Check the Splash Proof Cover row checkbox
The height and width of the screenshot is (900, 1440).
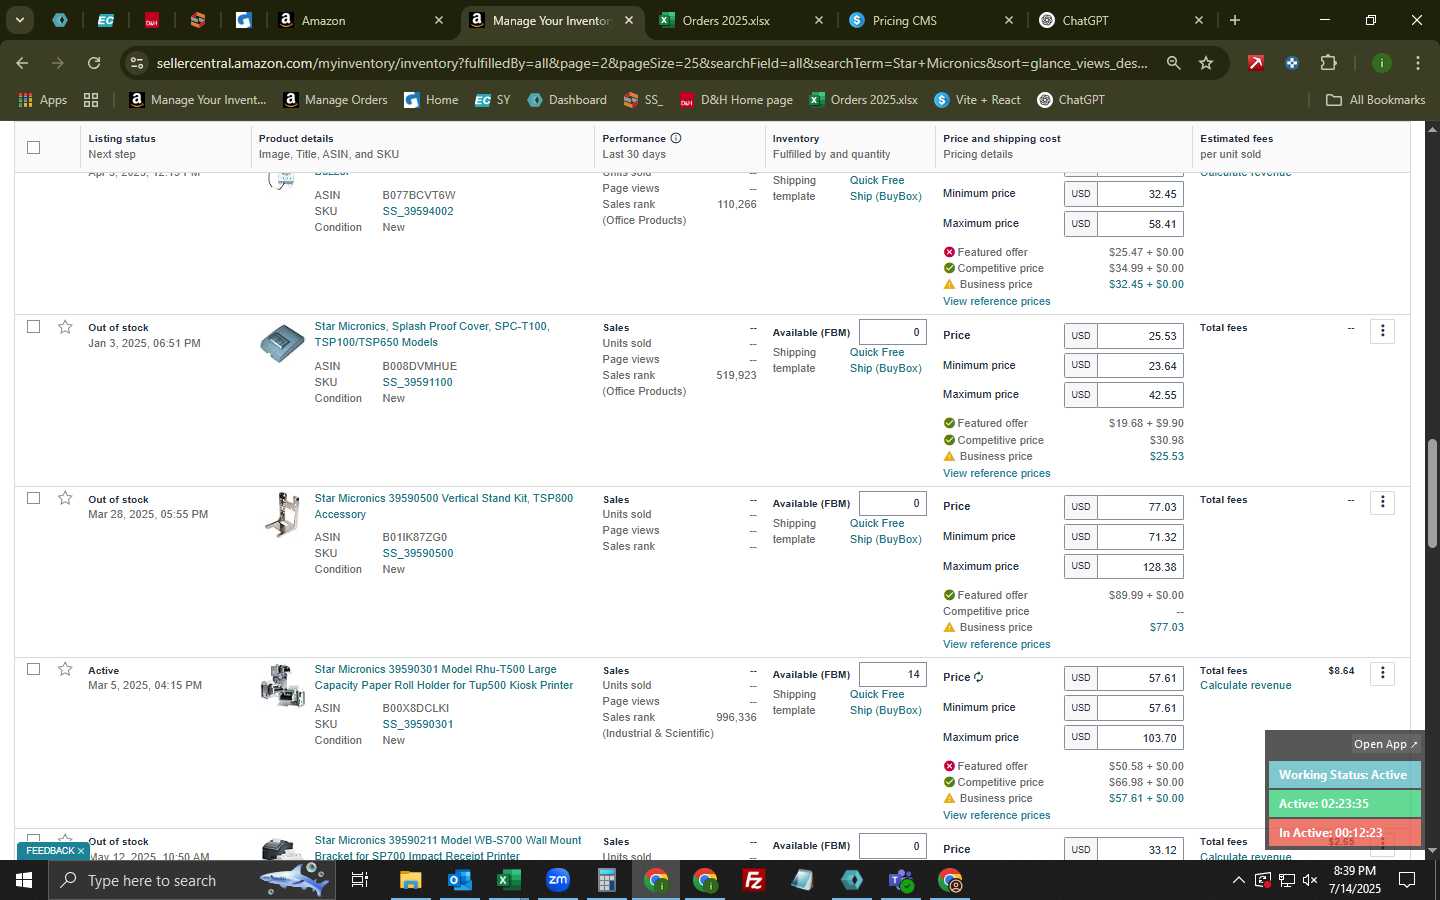click(33, 327)
